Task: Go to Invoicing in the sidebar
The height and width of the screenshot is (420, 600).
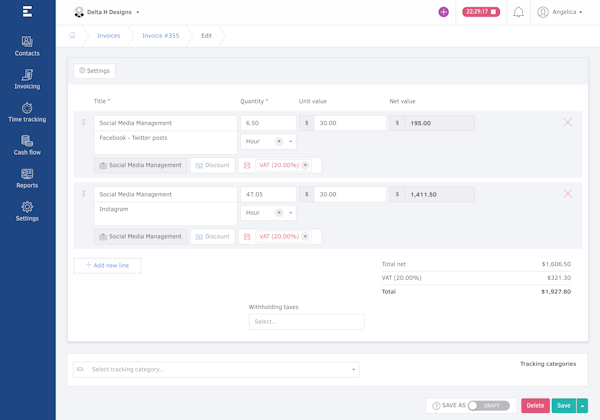Action: [27, 79]
